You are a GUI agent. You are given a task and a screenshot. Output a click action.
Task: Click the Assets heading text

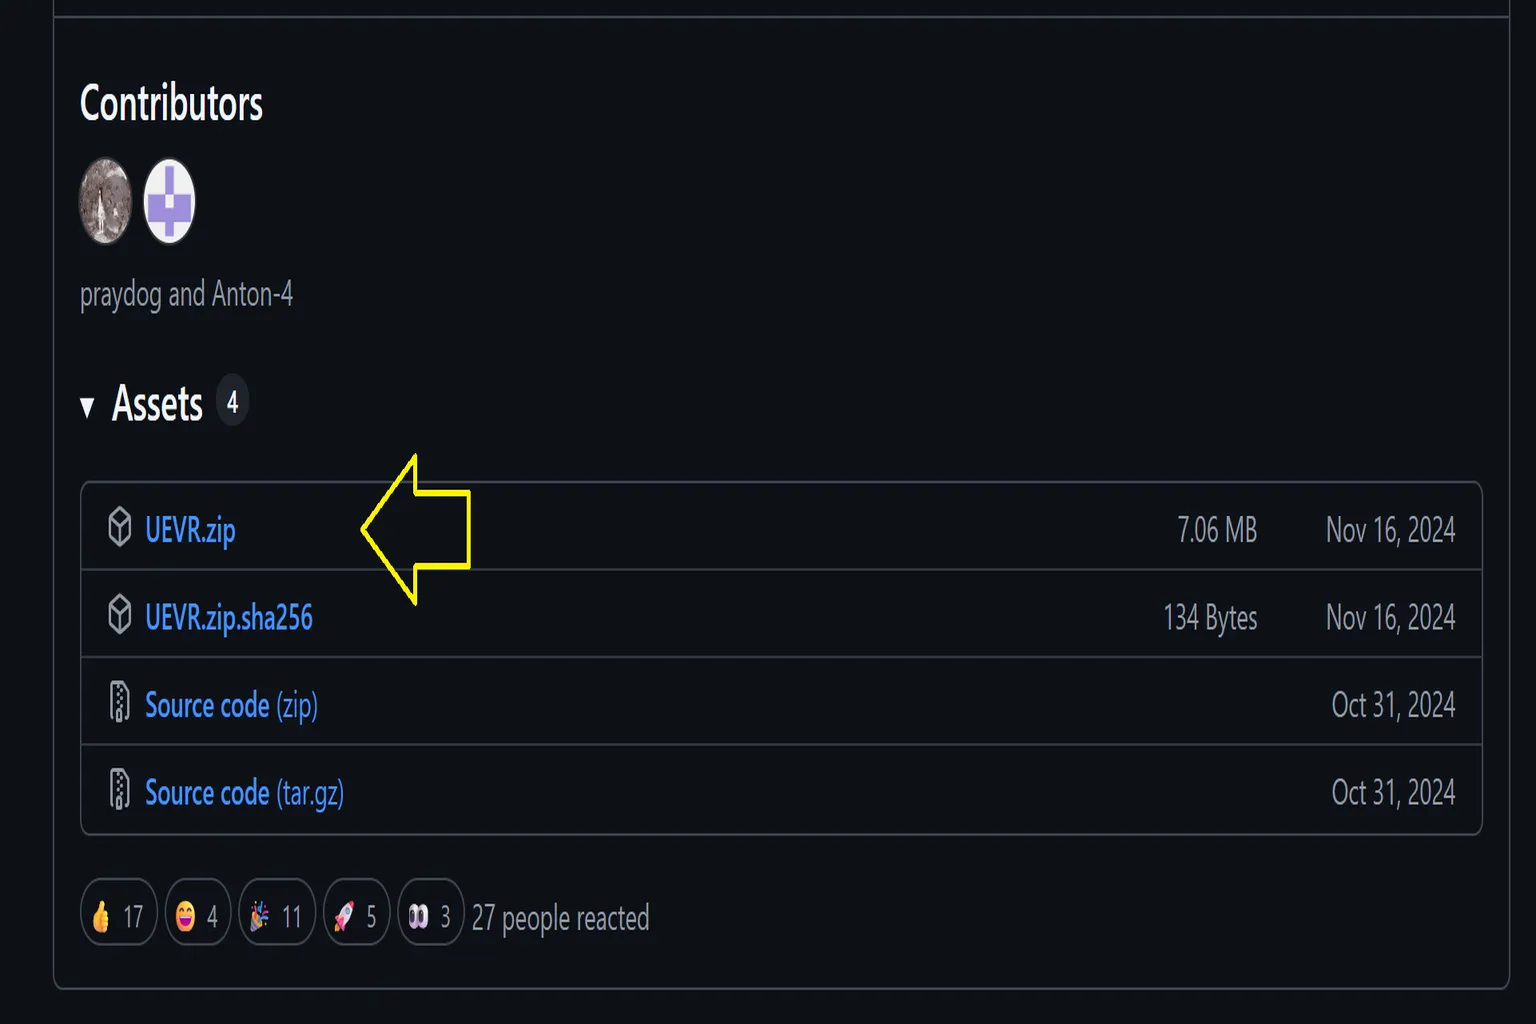(157, 404)
